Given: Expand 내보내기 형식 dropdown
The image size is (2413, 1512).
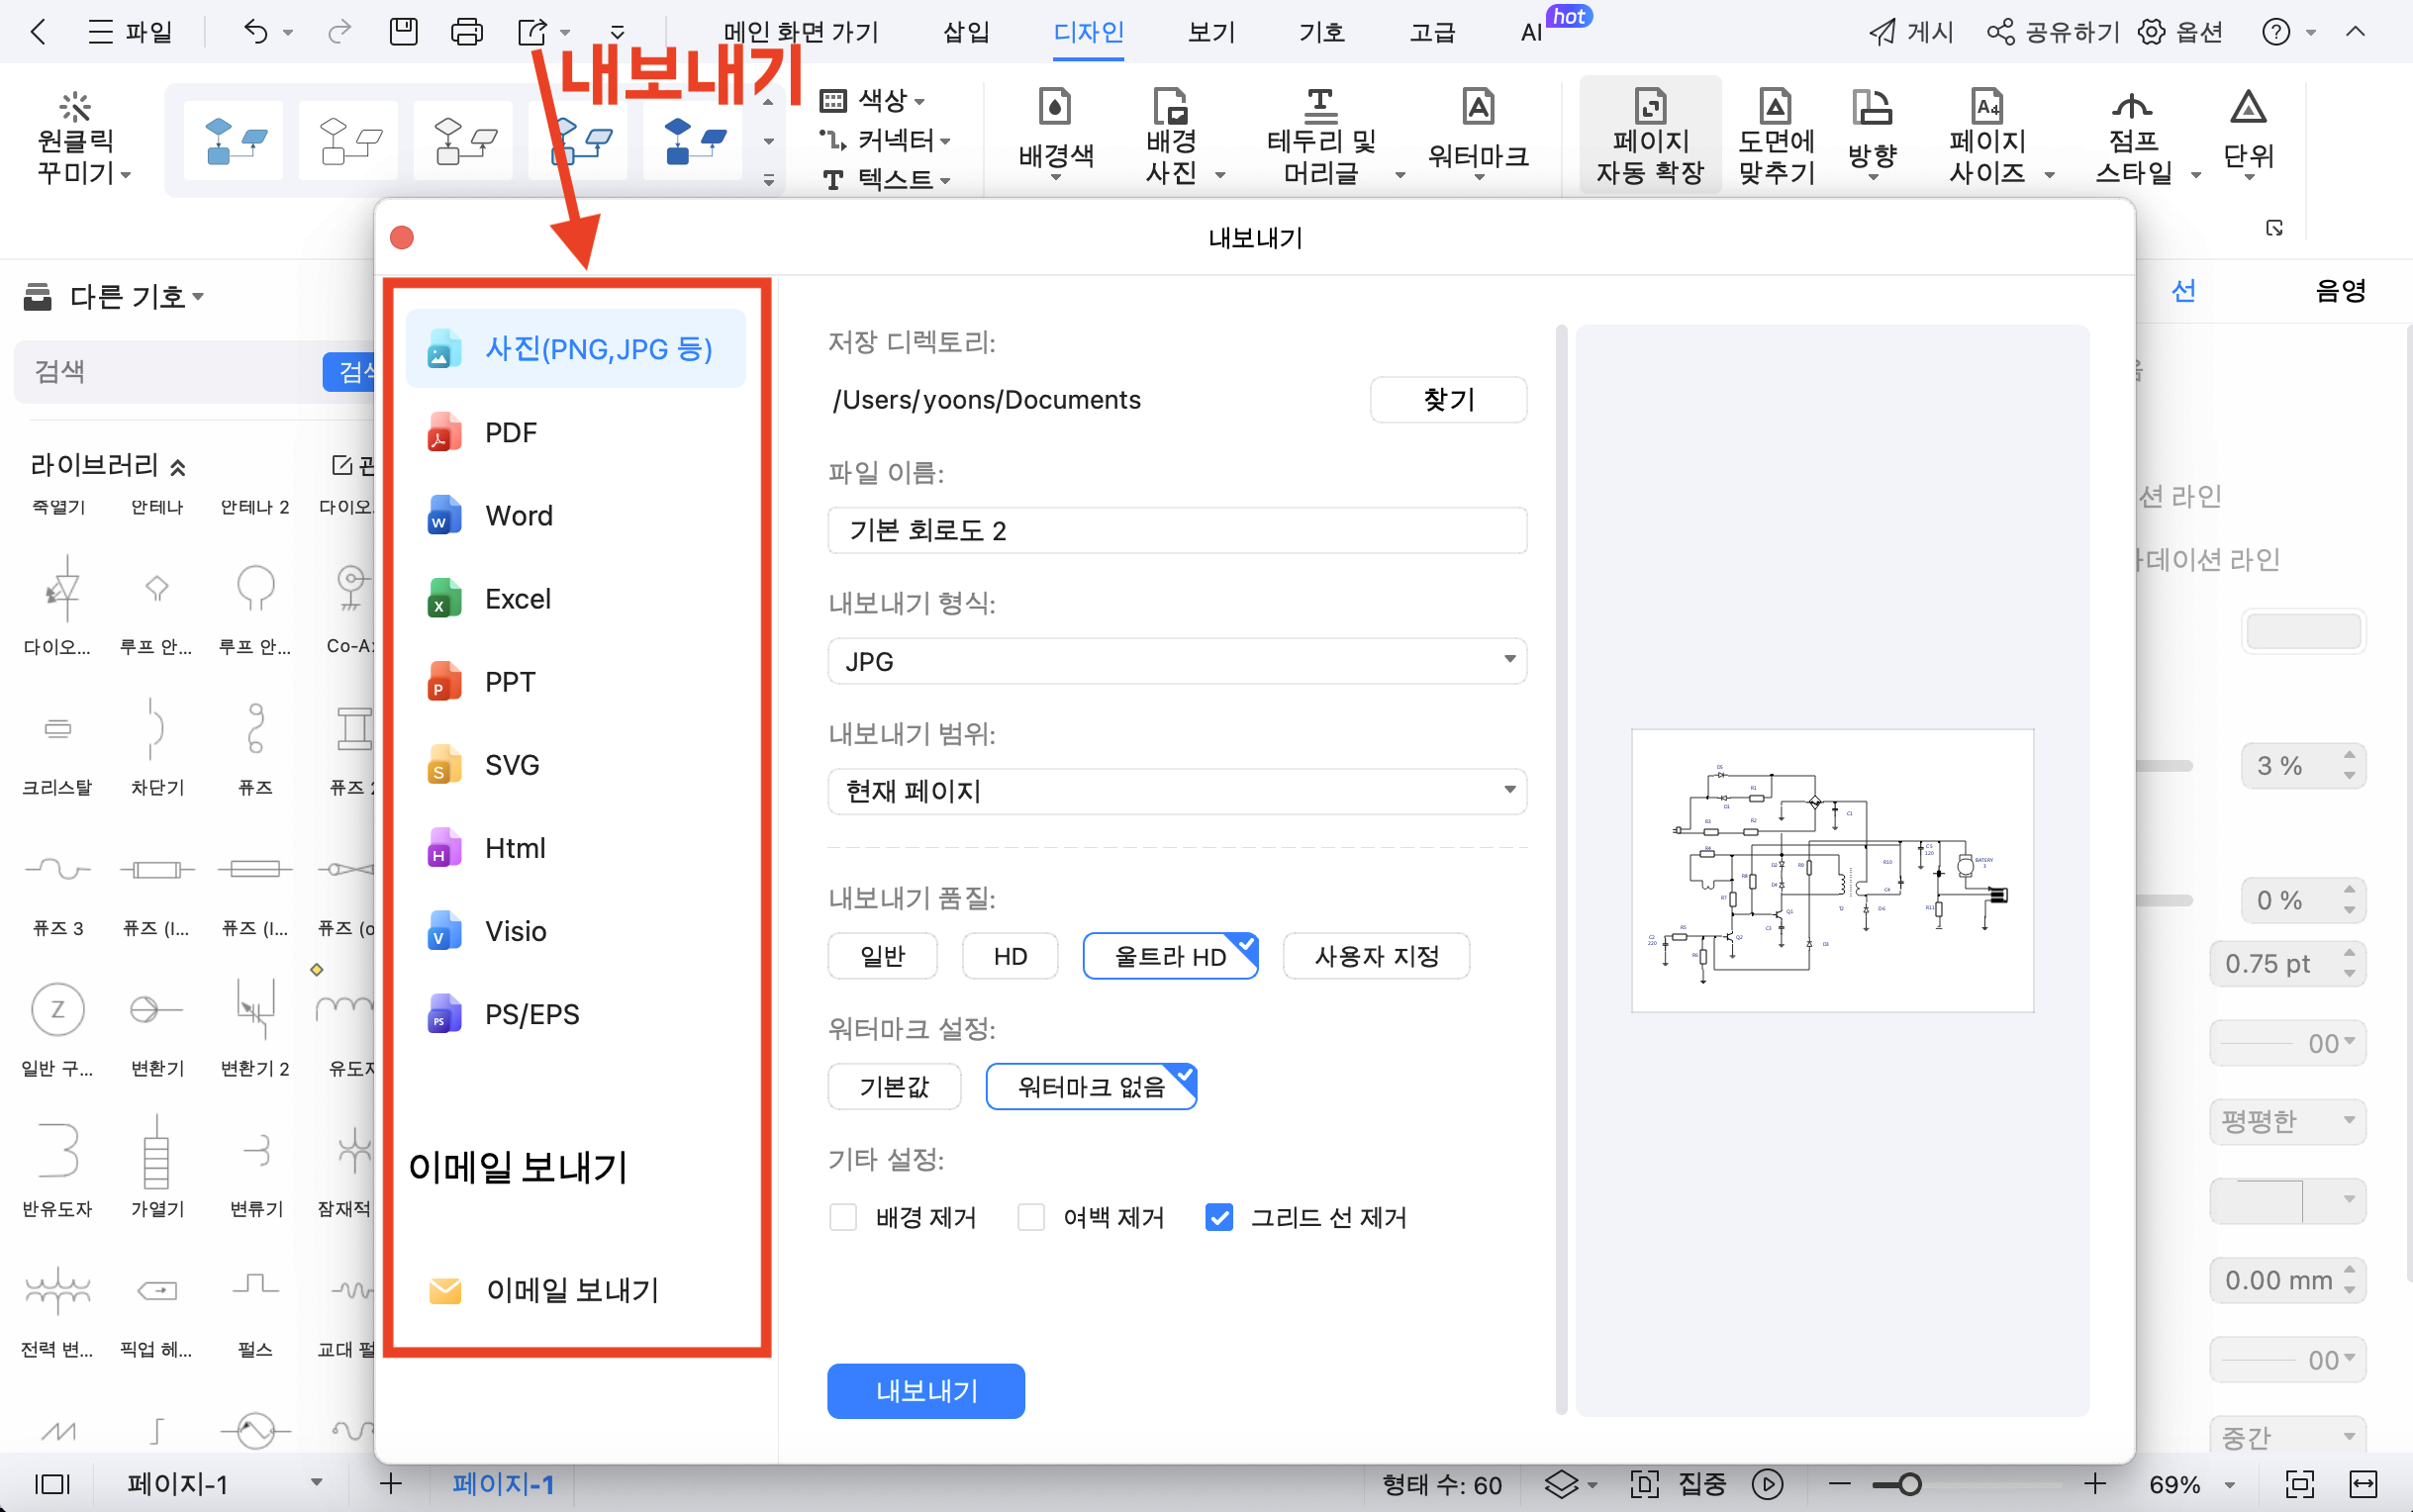Looking at the screenshot, I should 1178,660.
